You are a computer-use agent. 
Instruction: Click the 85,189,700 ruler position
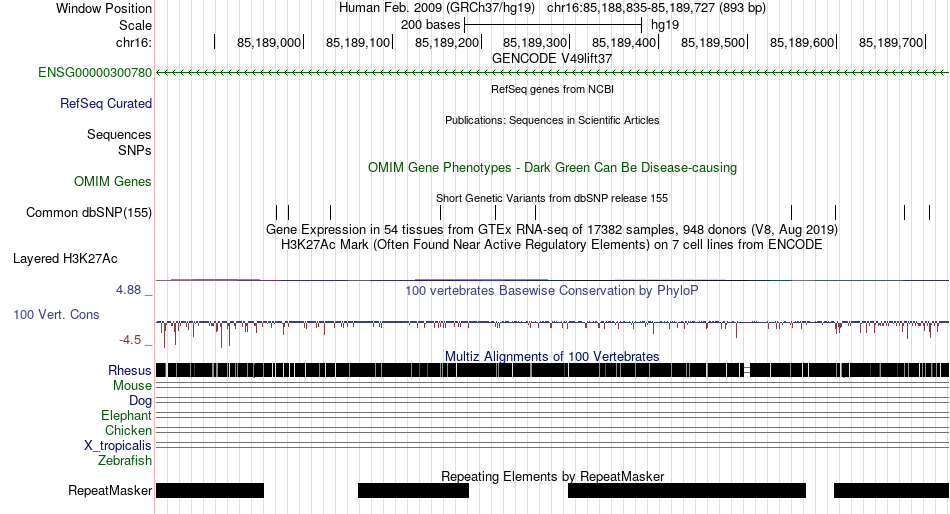[x=891, y=42]
